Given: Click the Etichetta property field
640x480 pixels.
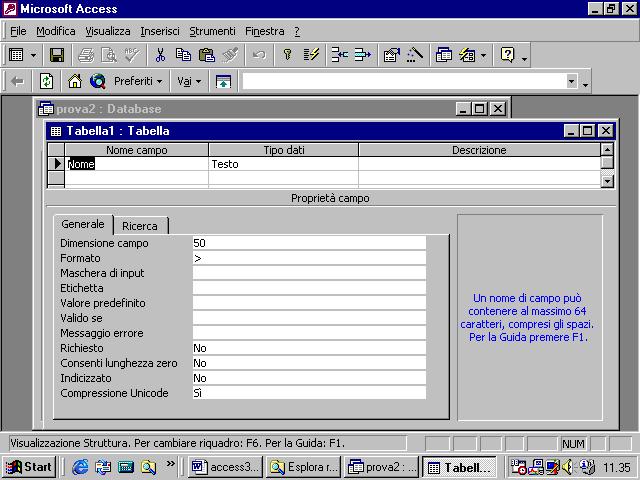Looking at the screenshot, I should point(309,288).
